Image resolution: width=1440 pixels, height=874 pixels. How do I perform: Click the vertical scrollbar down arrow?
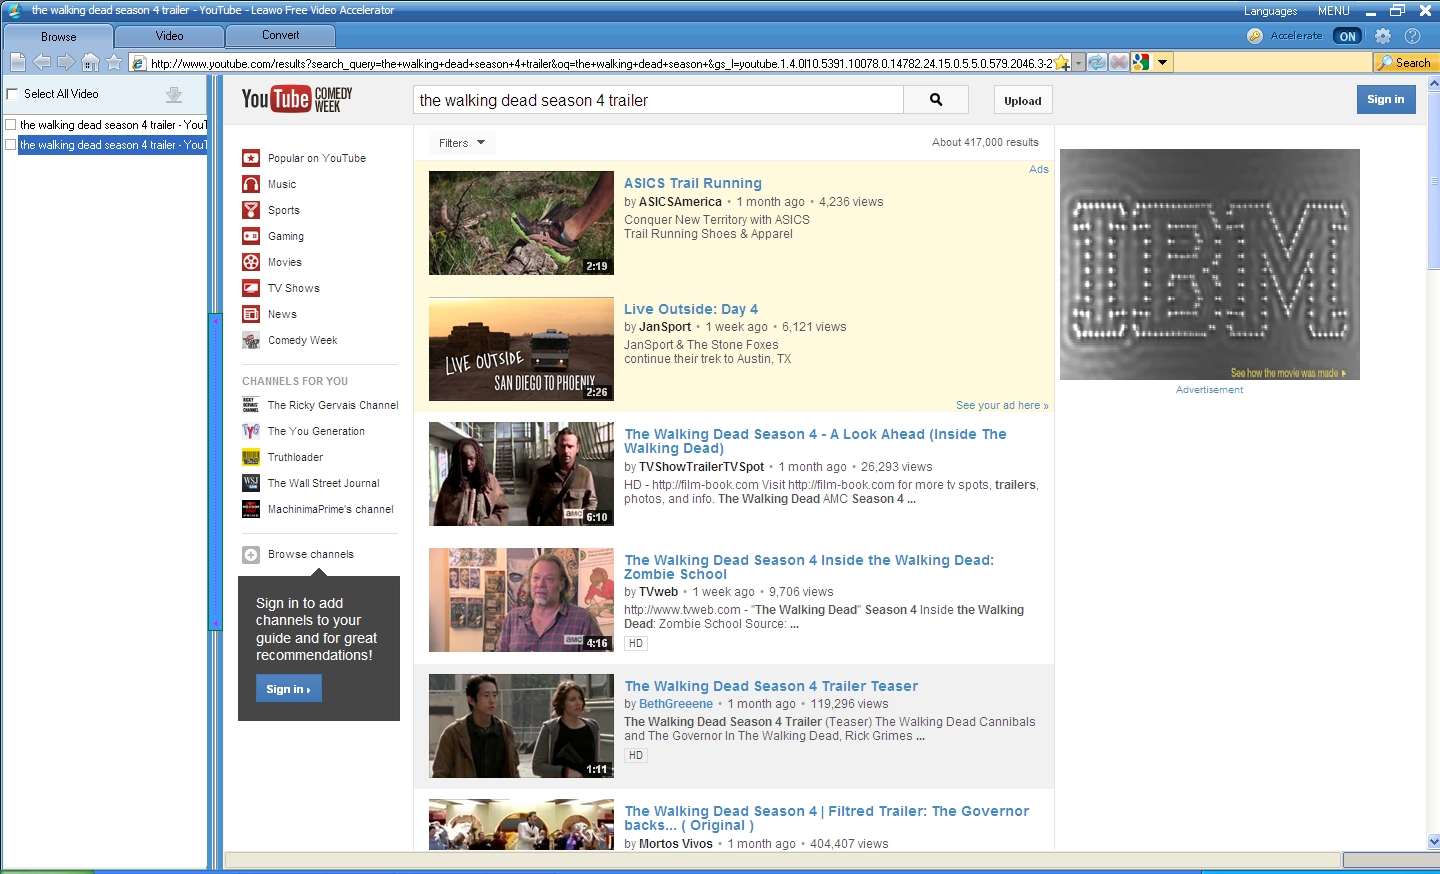(x=1433, y=842)
